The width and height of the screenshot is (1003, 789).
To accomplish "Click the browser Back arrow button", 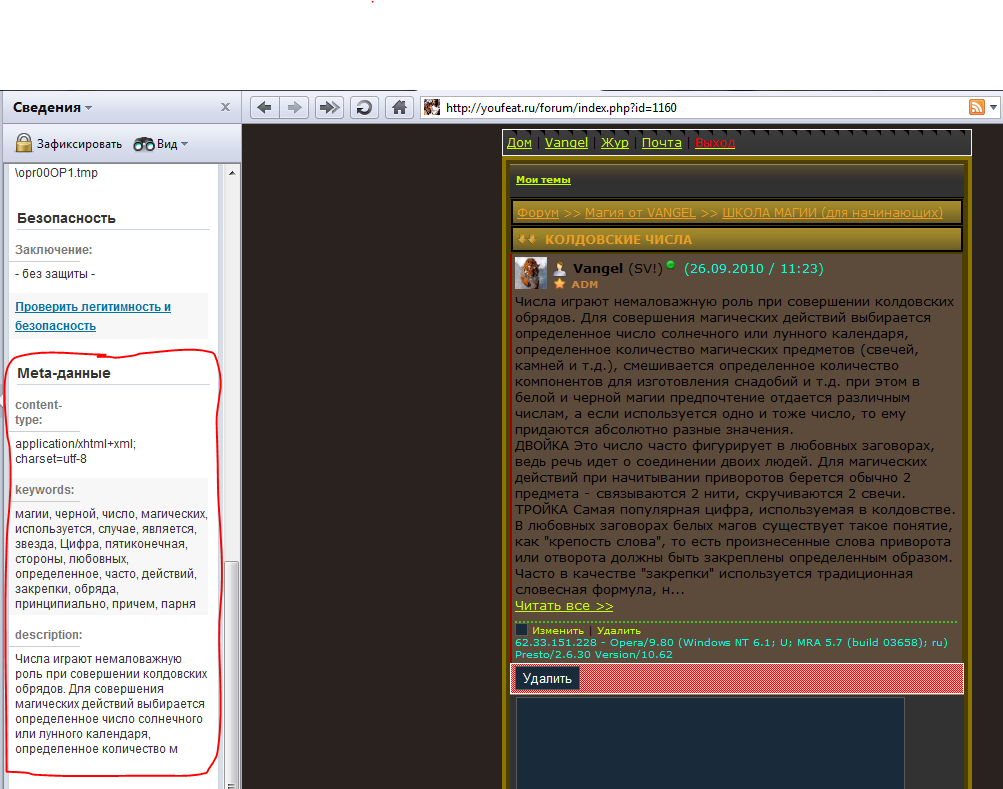I will coord(263,107).
